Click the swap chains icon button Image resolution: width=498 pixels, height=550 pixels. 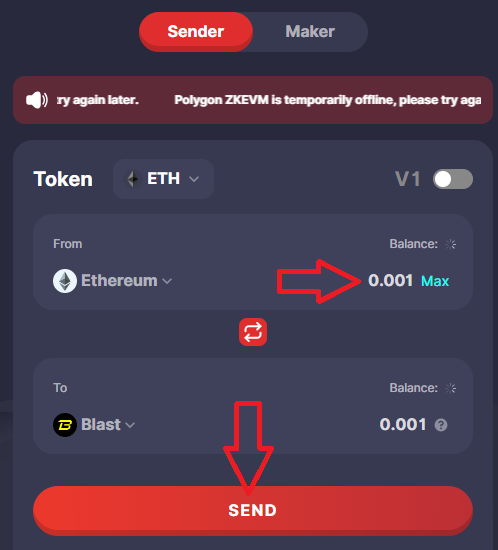[x=253, y=332]
